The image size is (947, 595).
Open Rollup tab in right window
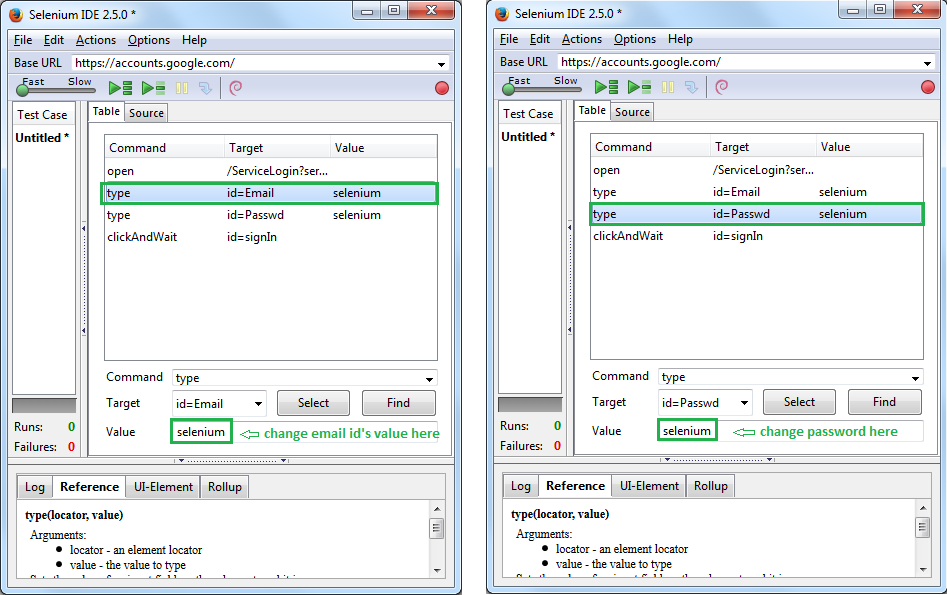pyautogui.click(x=711, y=486)
